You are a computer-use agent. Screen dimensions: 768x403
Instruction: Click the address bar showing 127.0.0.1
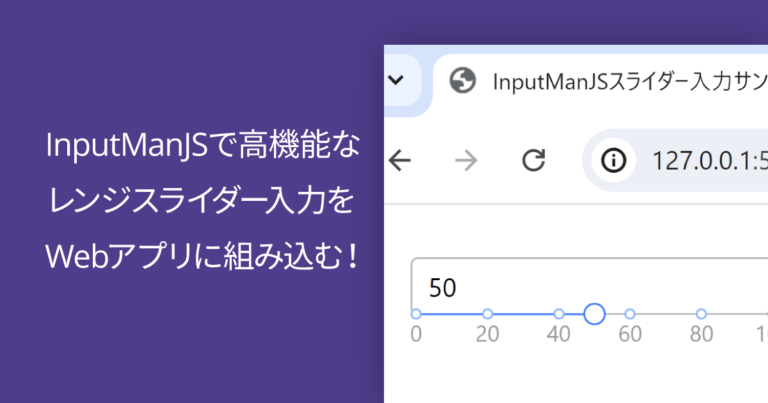pyautogui.click(x=675, y=160)
